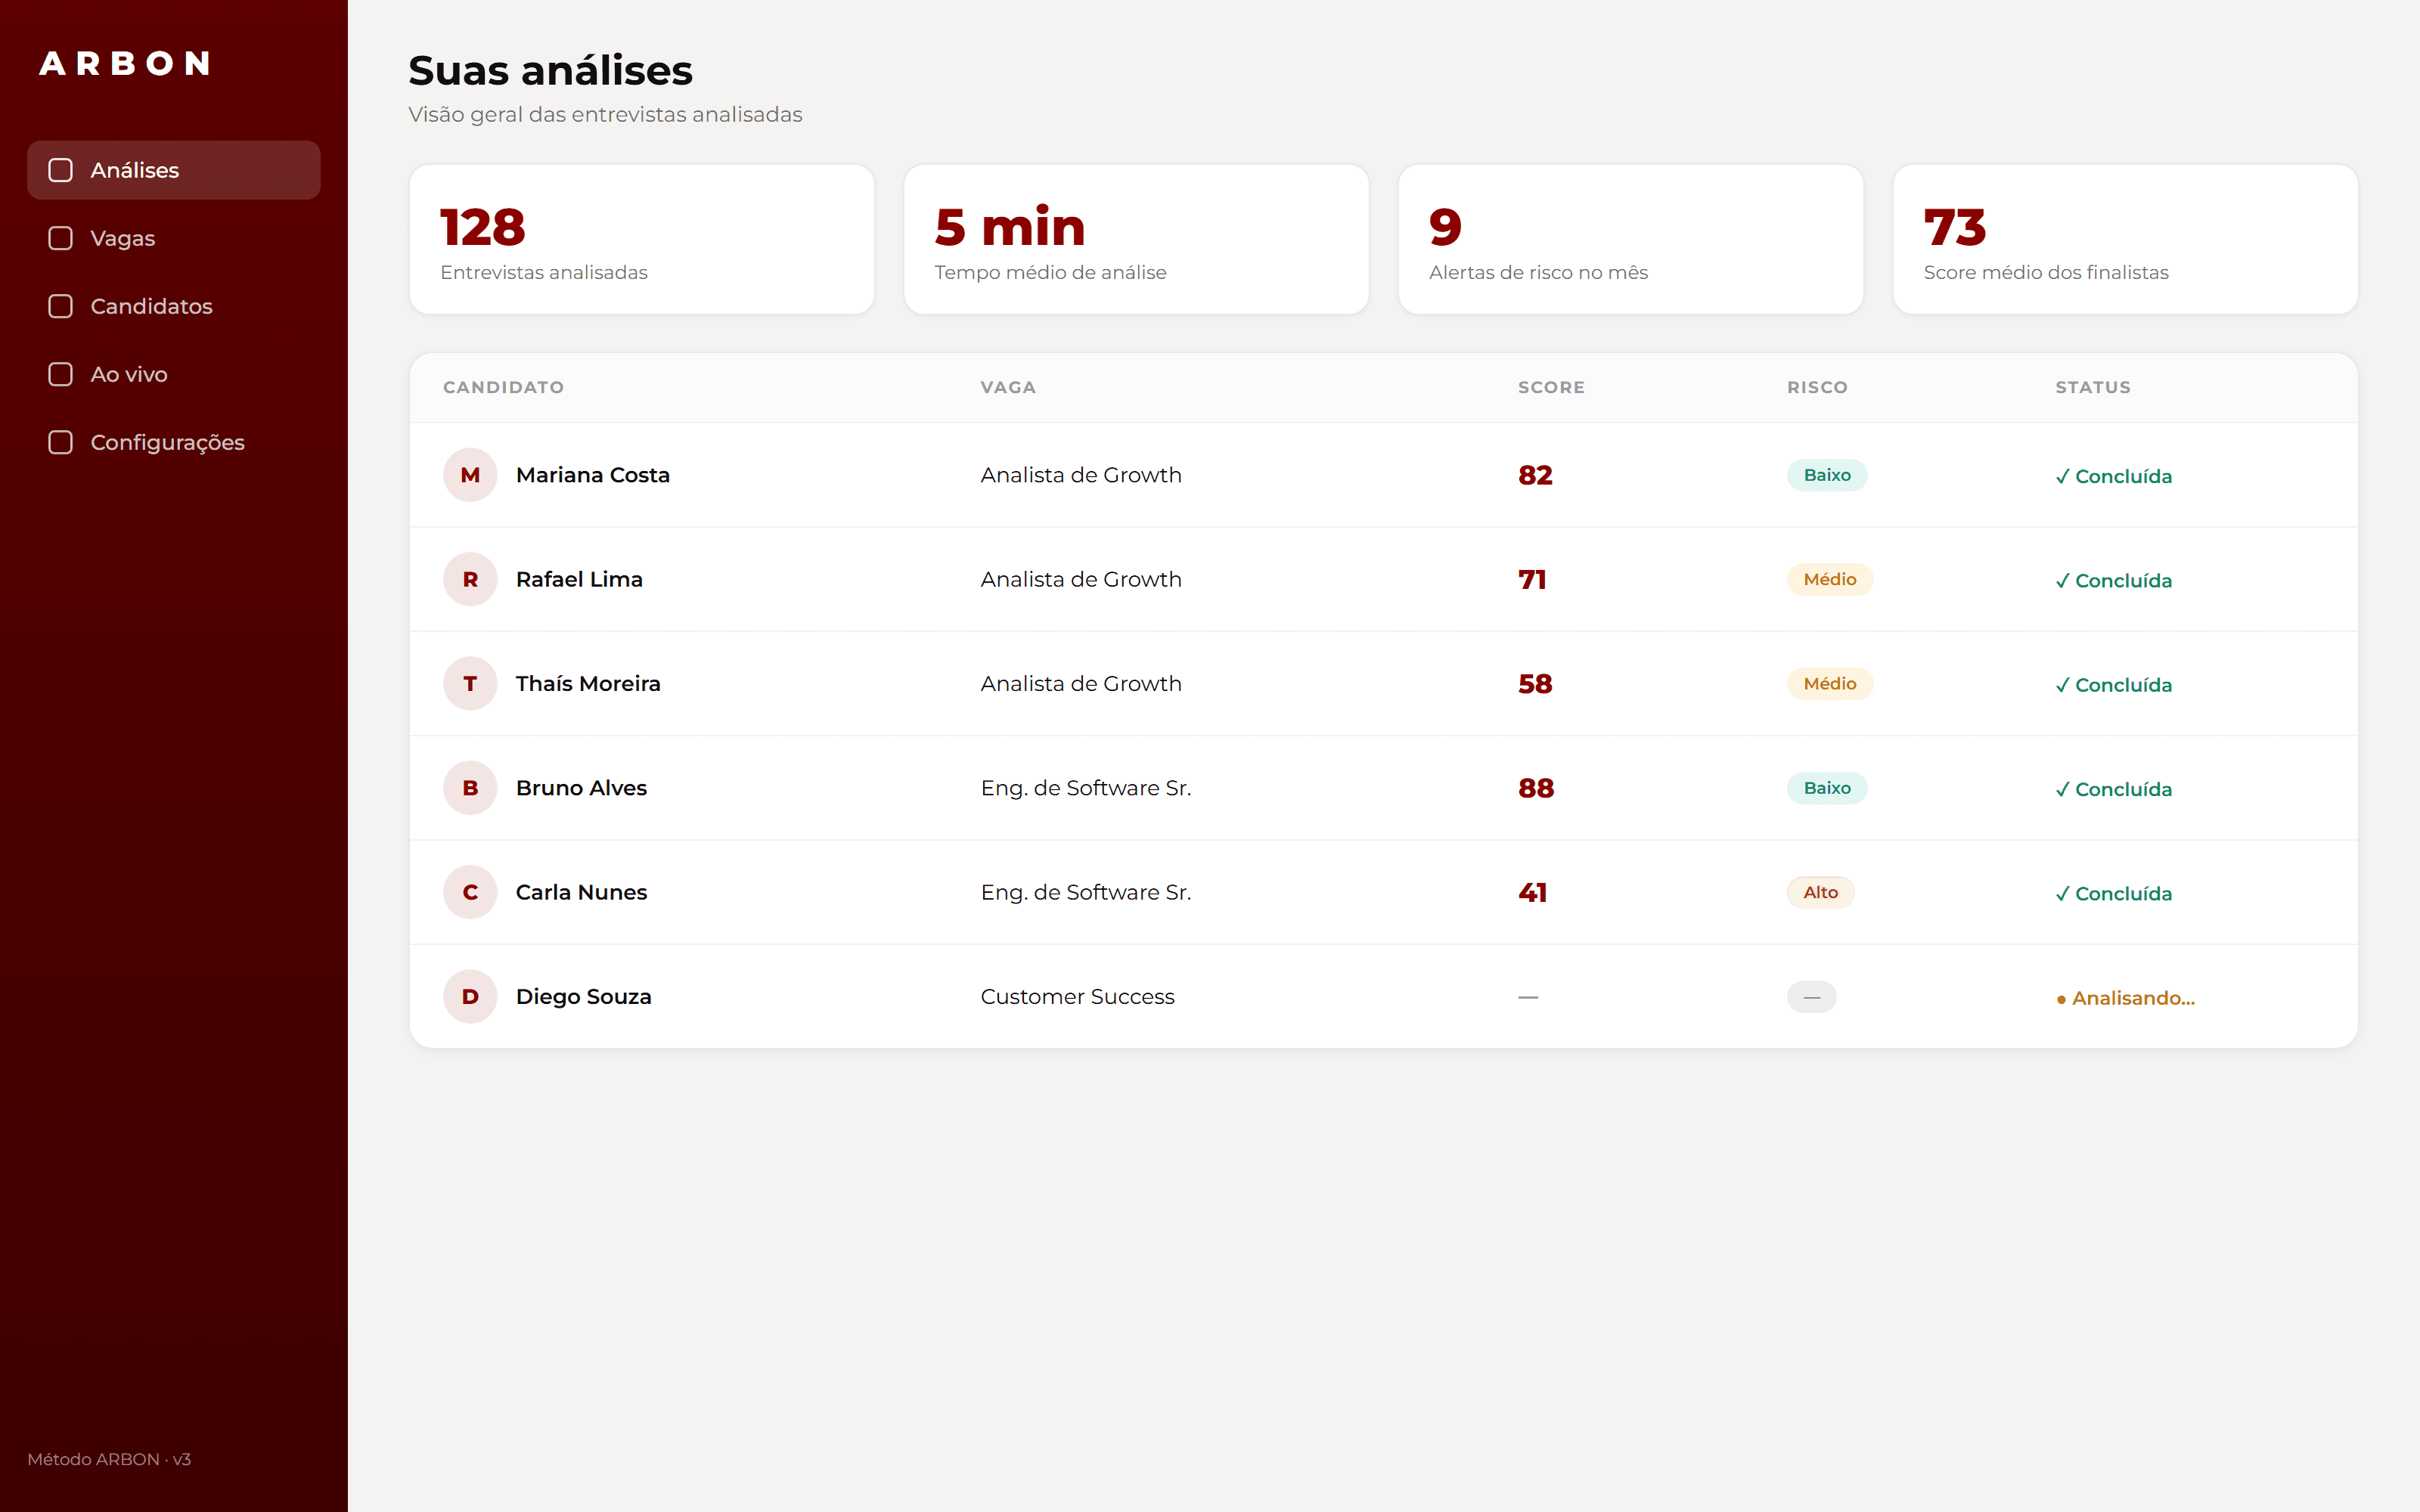Screen dimensions: 2420x1512
Task: Click Carla Nunes's Eng. de Software Sr. vaga
Action: 1086,892
